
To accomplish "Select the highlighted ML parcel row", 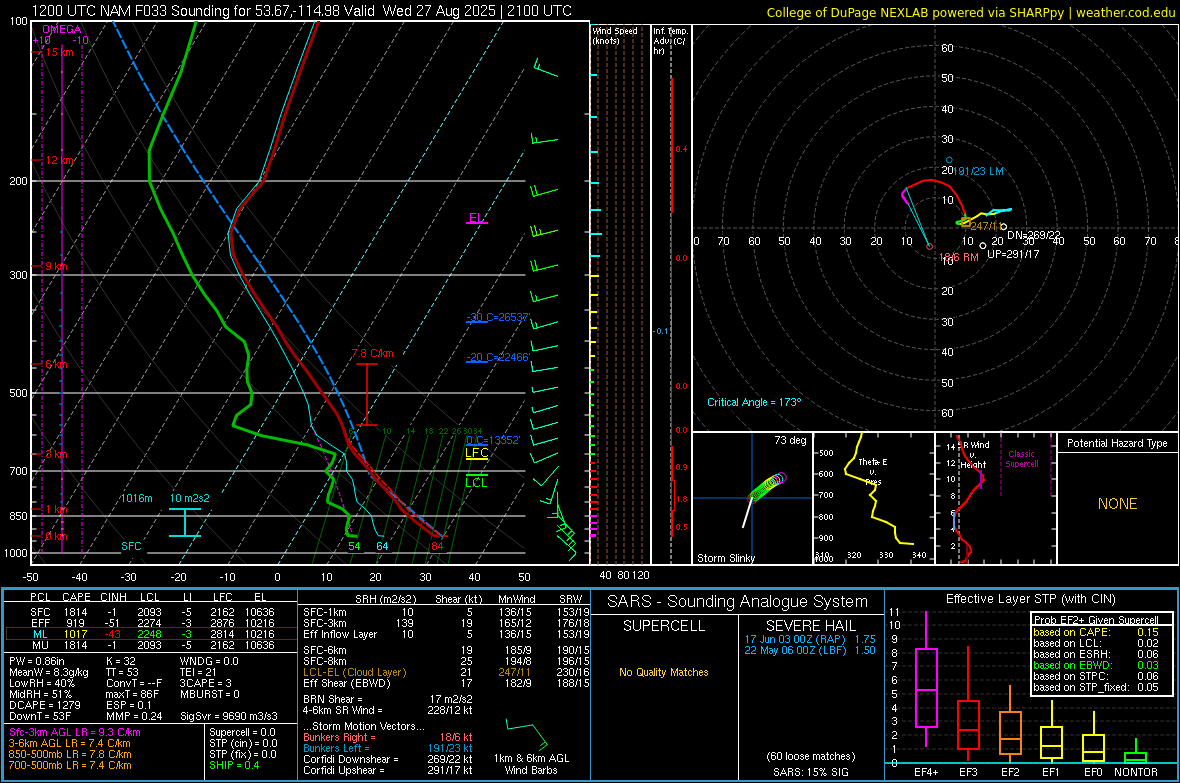I will click(x=151, y=634).
